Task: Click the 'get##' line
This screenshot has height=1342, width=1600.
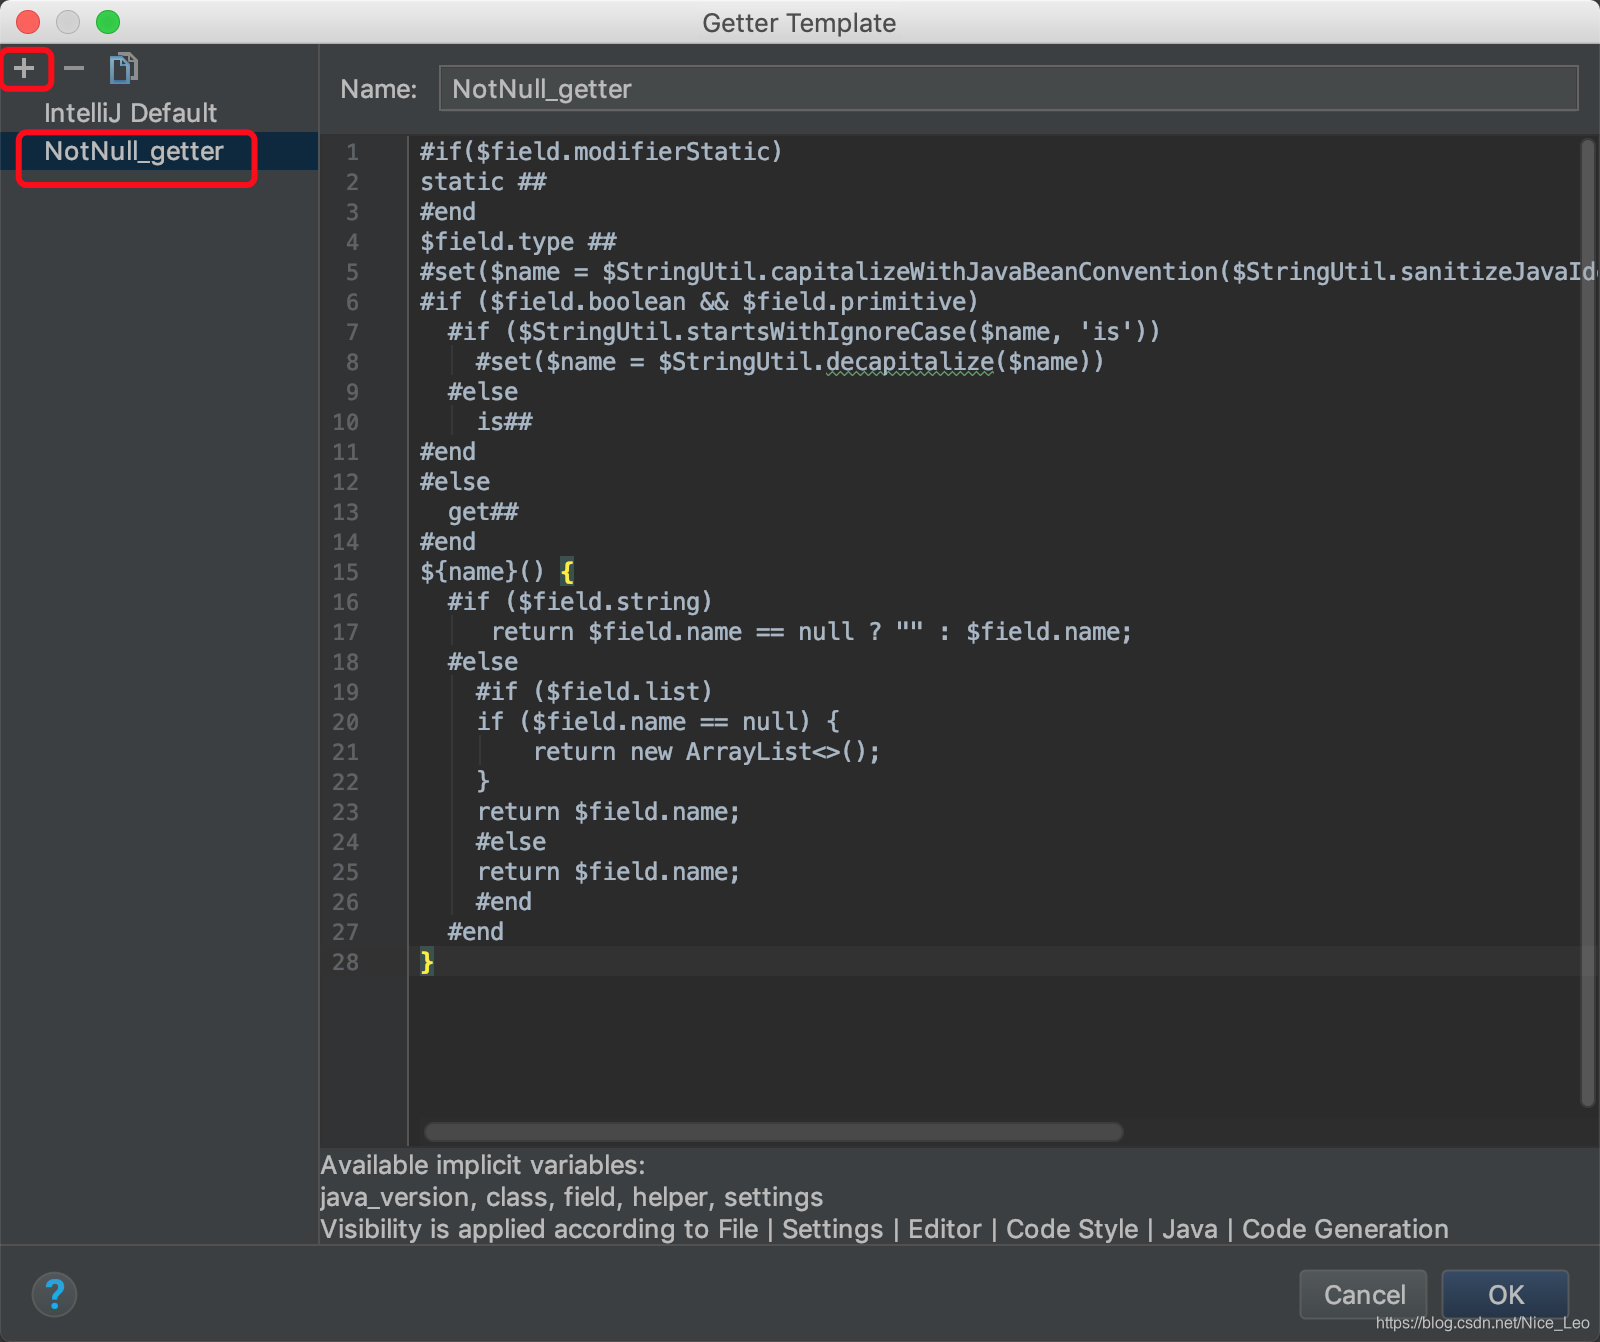Action: pyautogui.click(x=483, y=512)
